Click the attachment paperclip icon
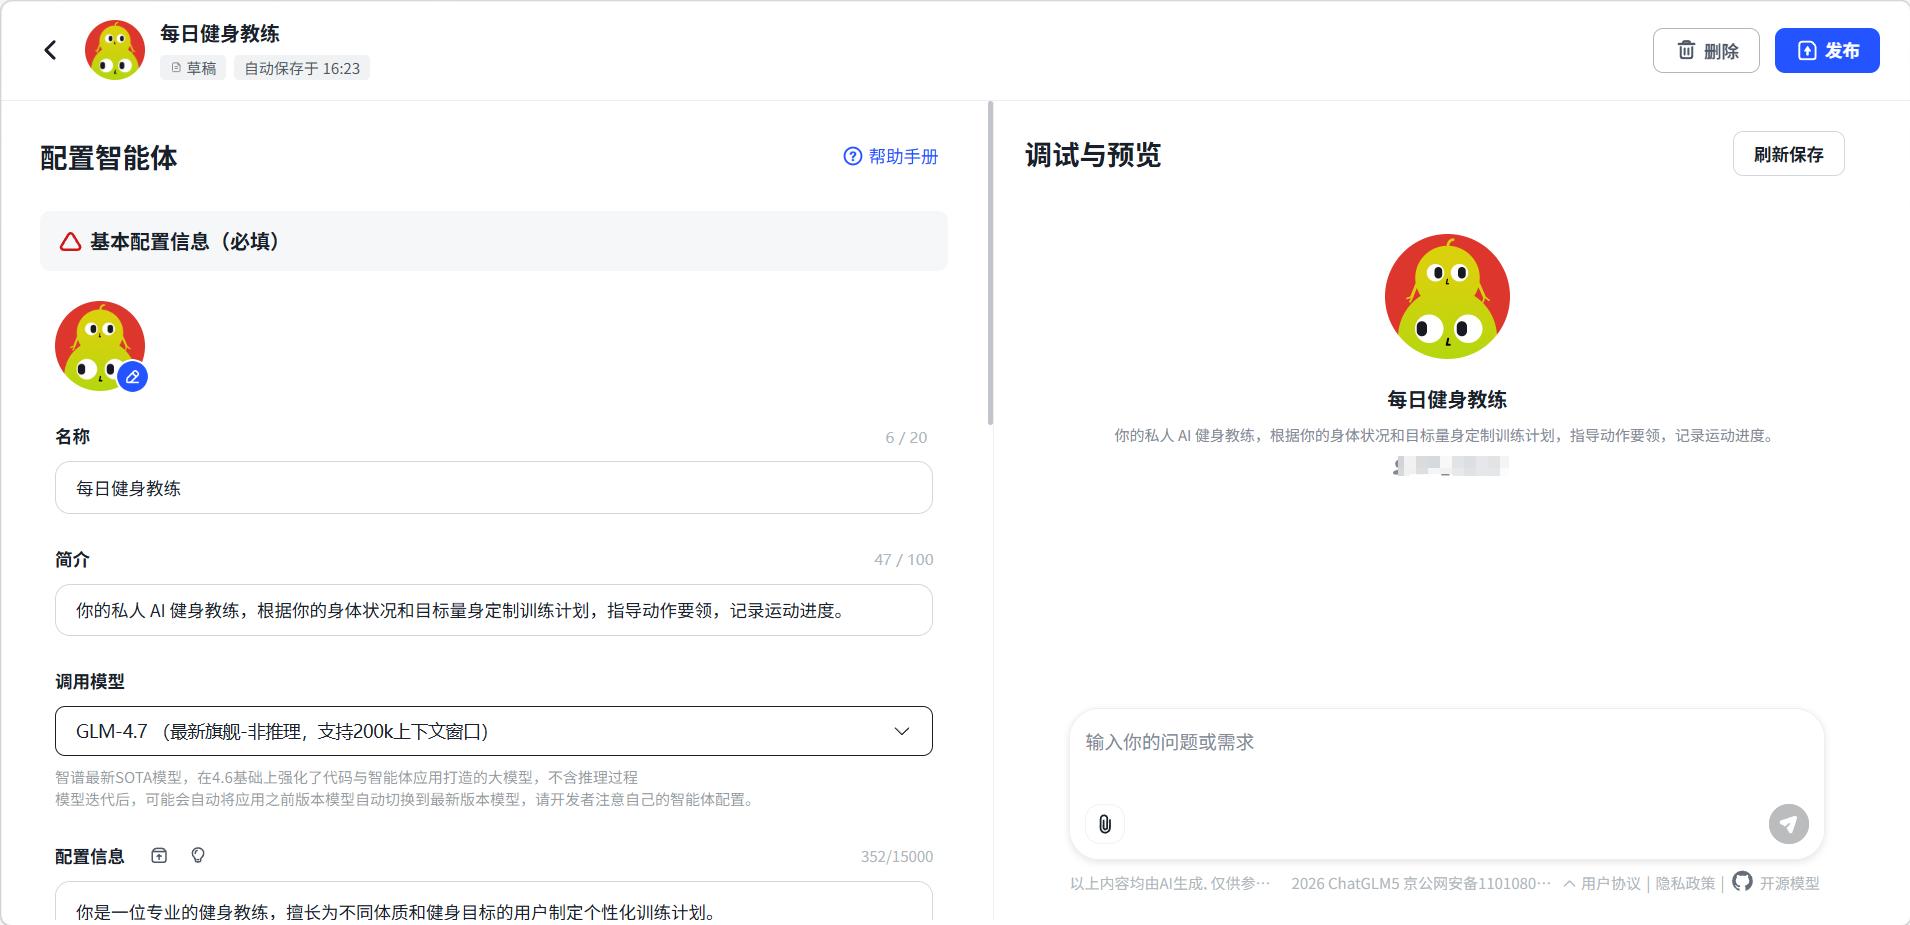1910x925 pixels. 1105,824
